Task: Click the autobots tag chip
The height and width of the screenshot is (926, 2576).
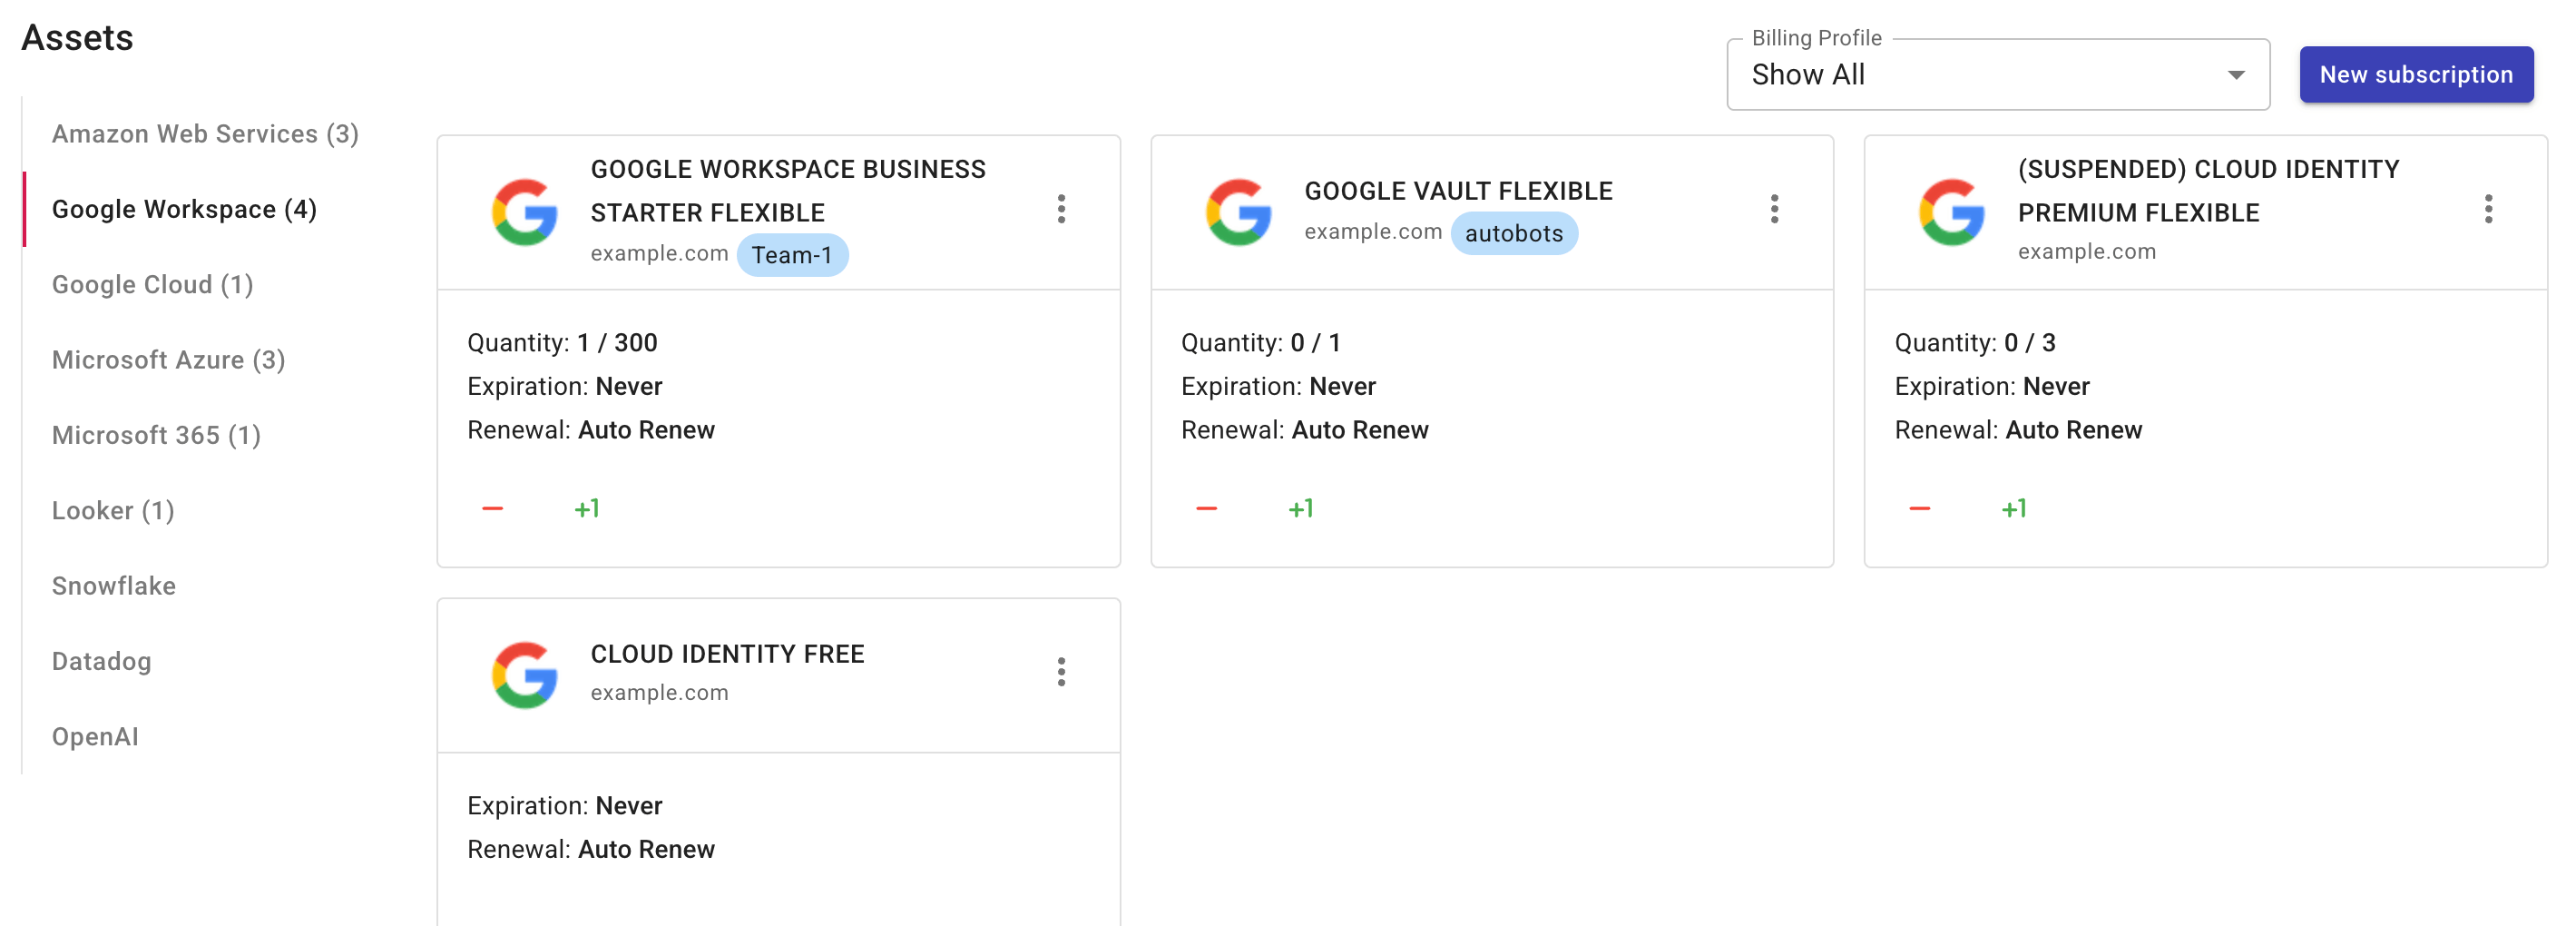Action: [x=1514, y=233]
